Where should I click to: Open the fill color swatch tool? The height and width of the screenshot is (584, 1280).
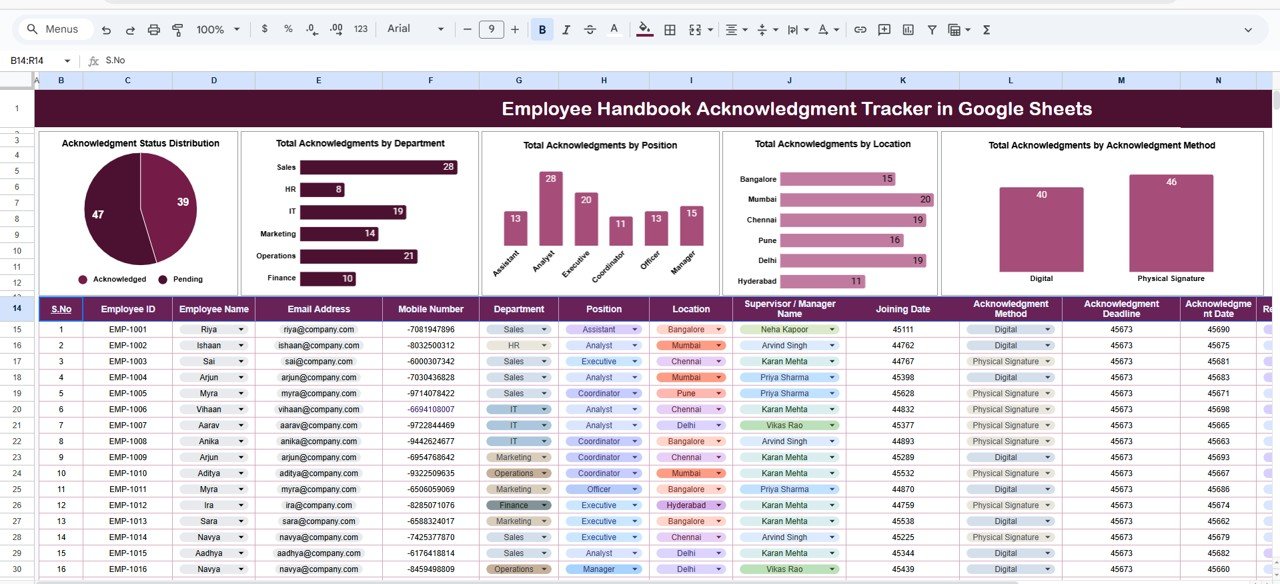click(644, 30)
